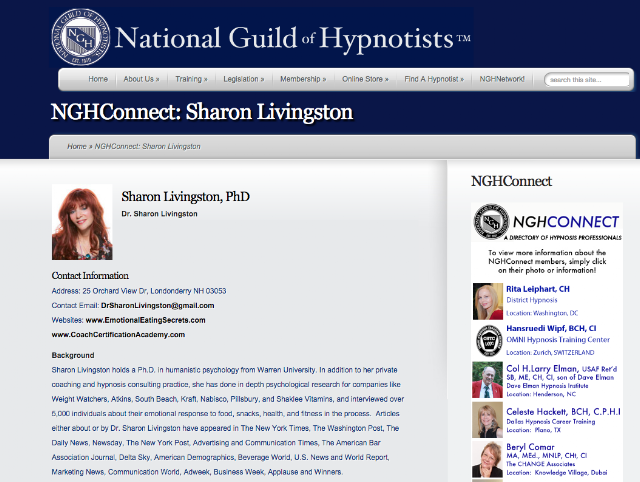This screenshot has width=640, height=482.
Task: Expand the Membership menu
Action: [x=303, y=79]
